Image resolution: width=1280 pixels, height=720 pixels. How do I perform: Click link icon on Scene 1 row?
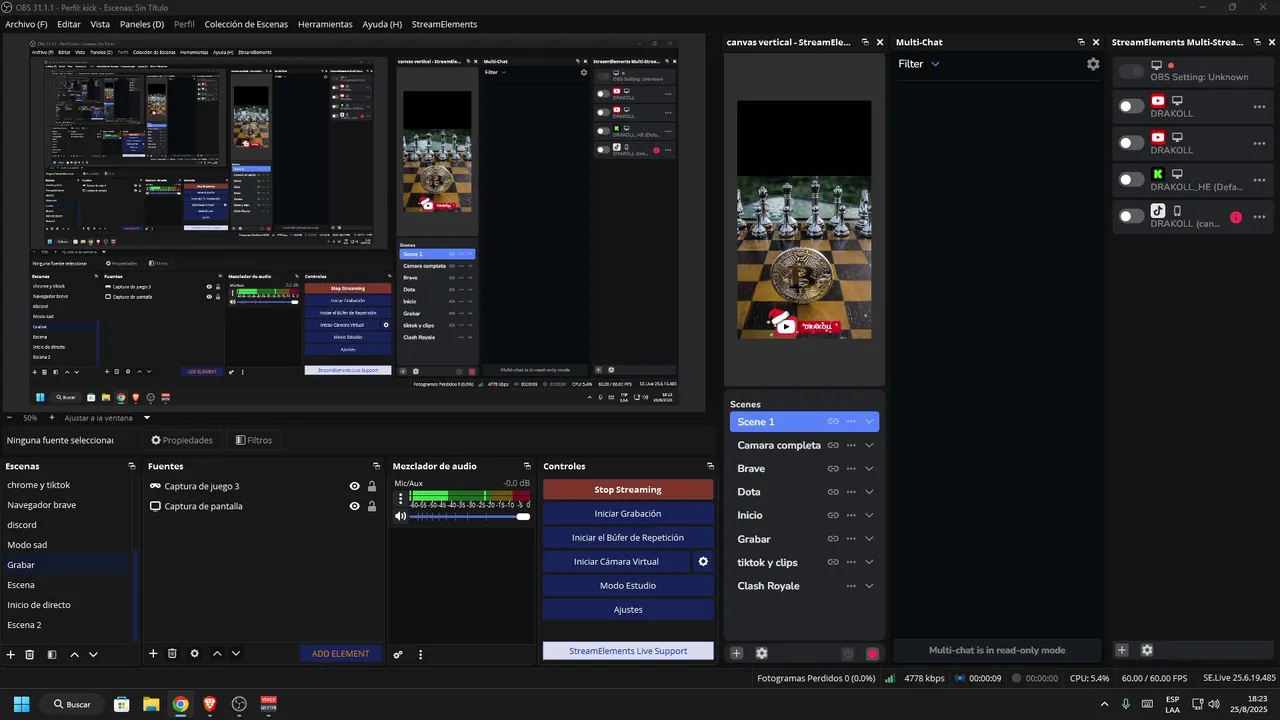(x=833, y=421)
